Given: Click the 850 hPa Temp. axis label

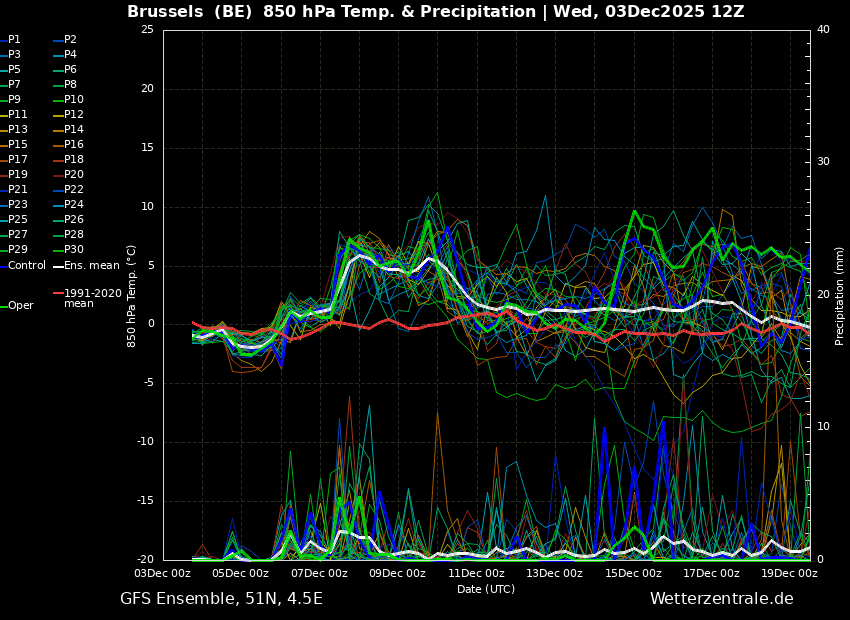Looking at the screenshot, I should tap(132, 295).
